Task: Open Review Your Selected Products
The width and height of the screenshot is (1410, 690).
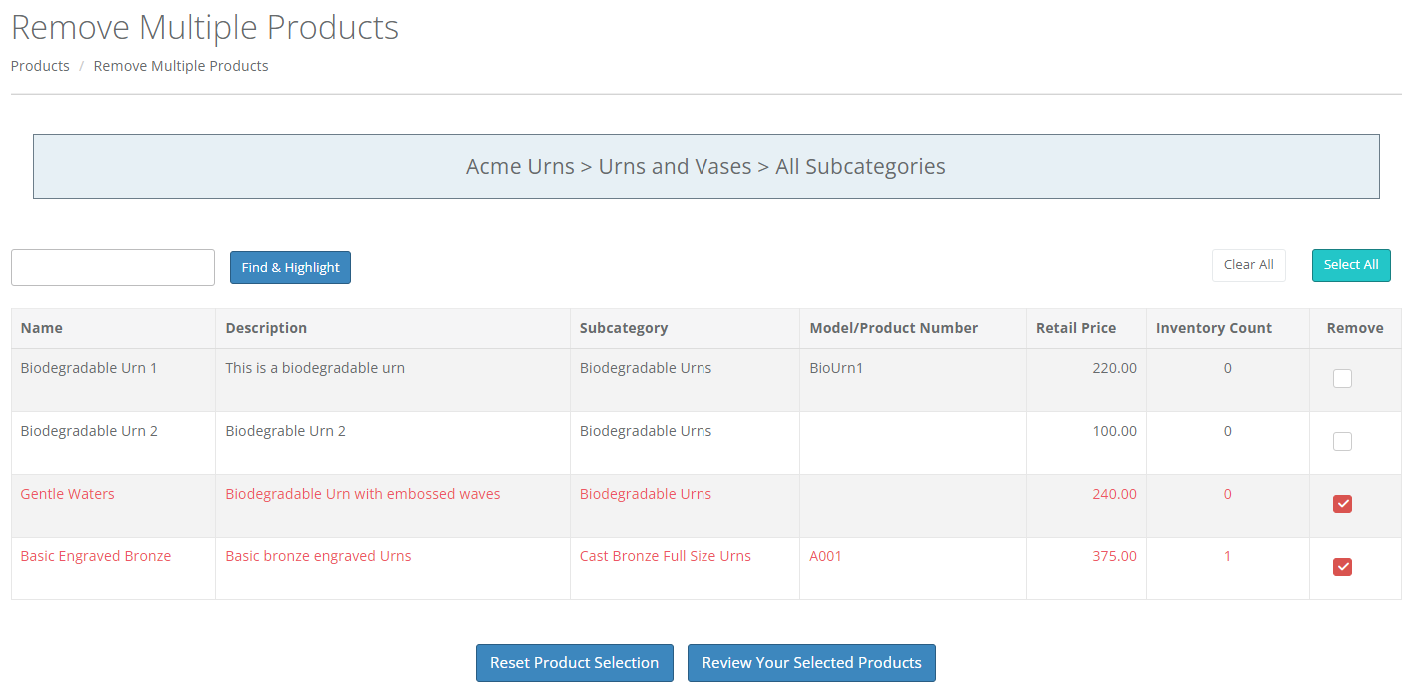Action: tap(811, 663)
